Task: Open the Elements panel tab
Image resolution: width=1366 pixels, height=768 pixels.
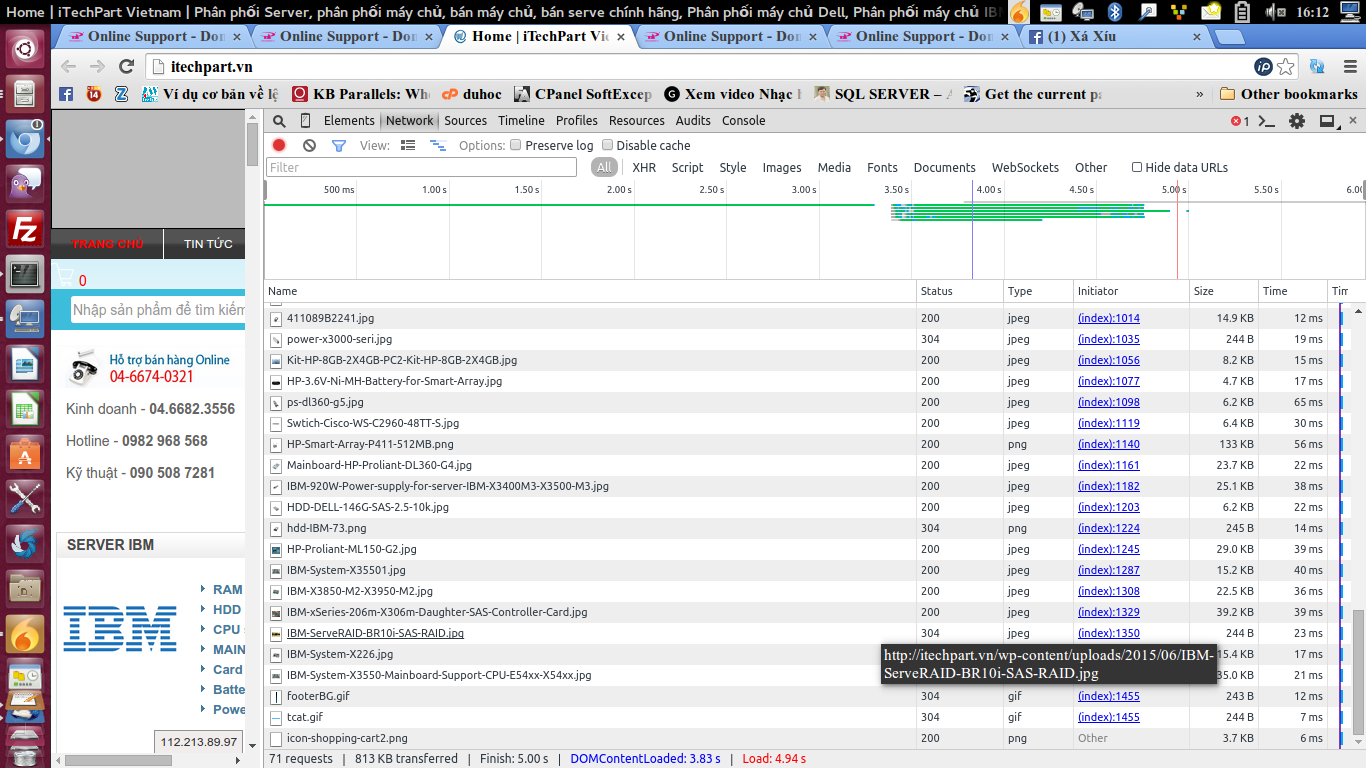Action: point(349,120)
